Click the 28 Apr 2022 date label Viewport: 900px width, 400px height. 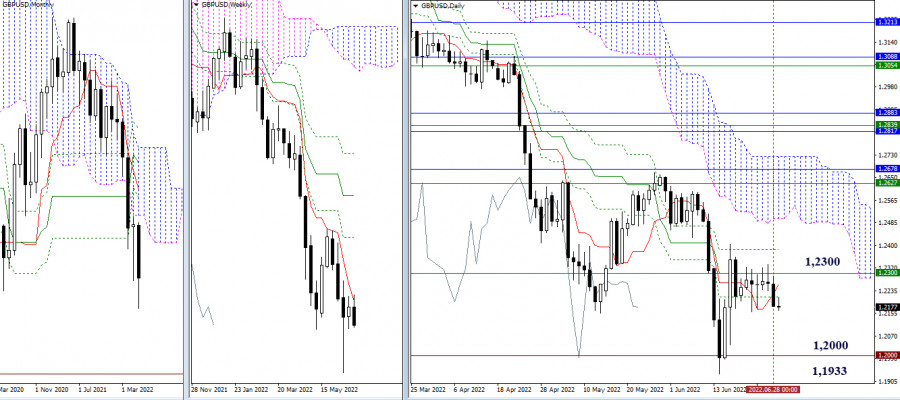coord(556,389)
